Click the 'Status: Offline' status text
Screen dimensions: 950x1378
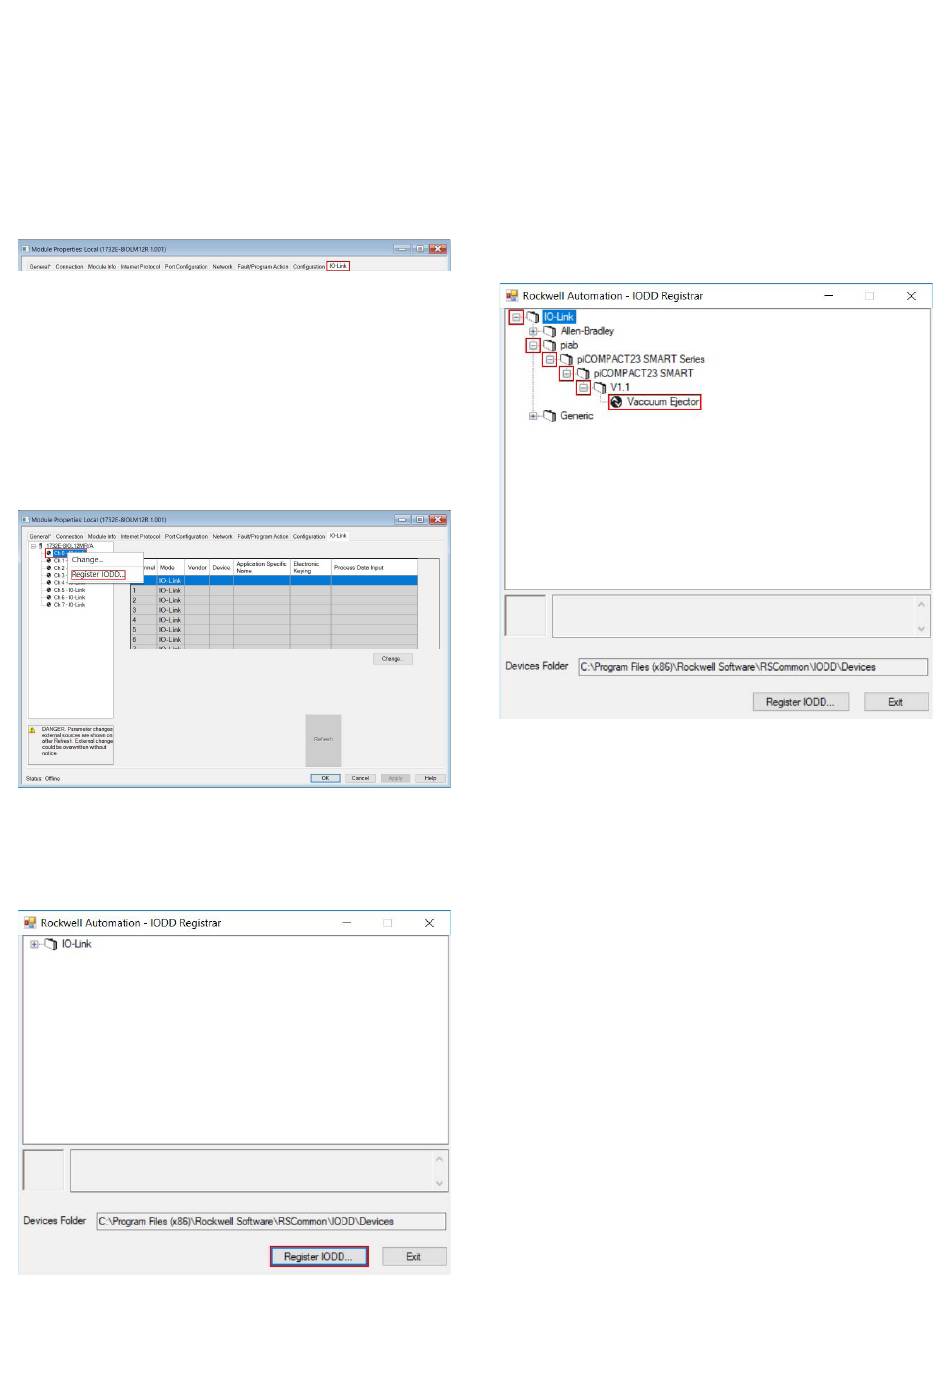(43, 778)
